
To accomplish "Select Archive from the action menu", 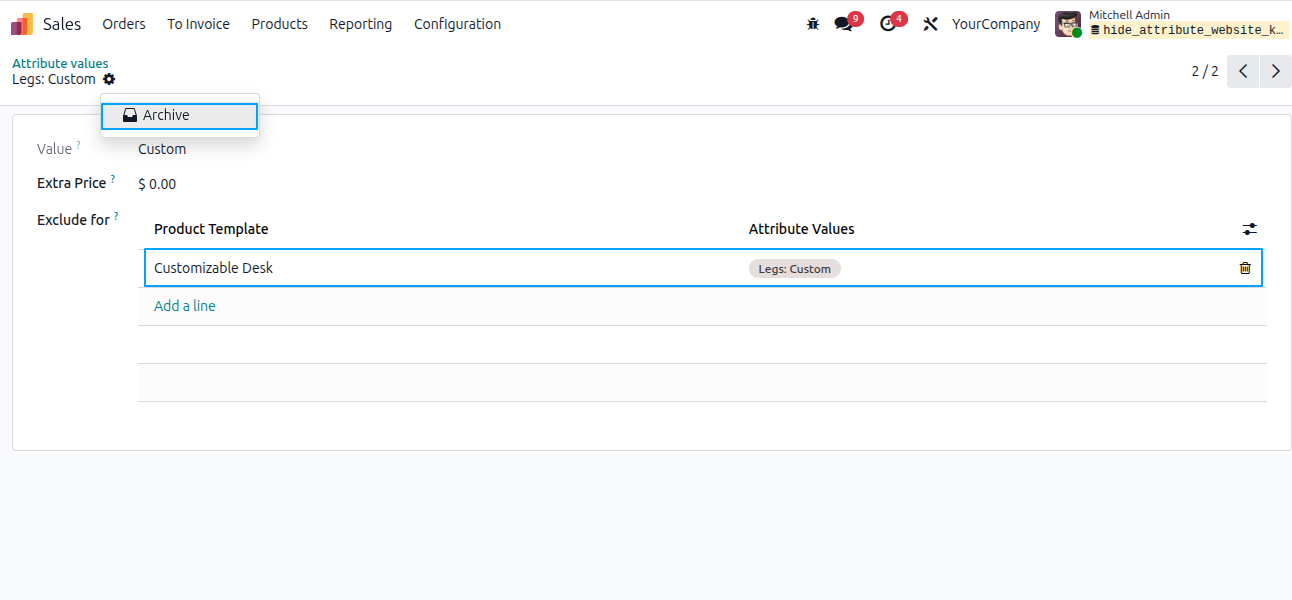I will (x=179, y=116).
